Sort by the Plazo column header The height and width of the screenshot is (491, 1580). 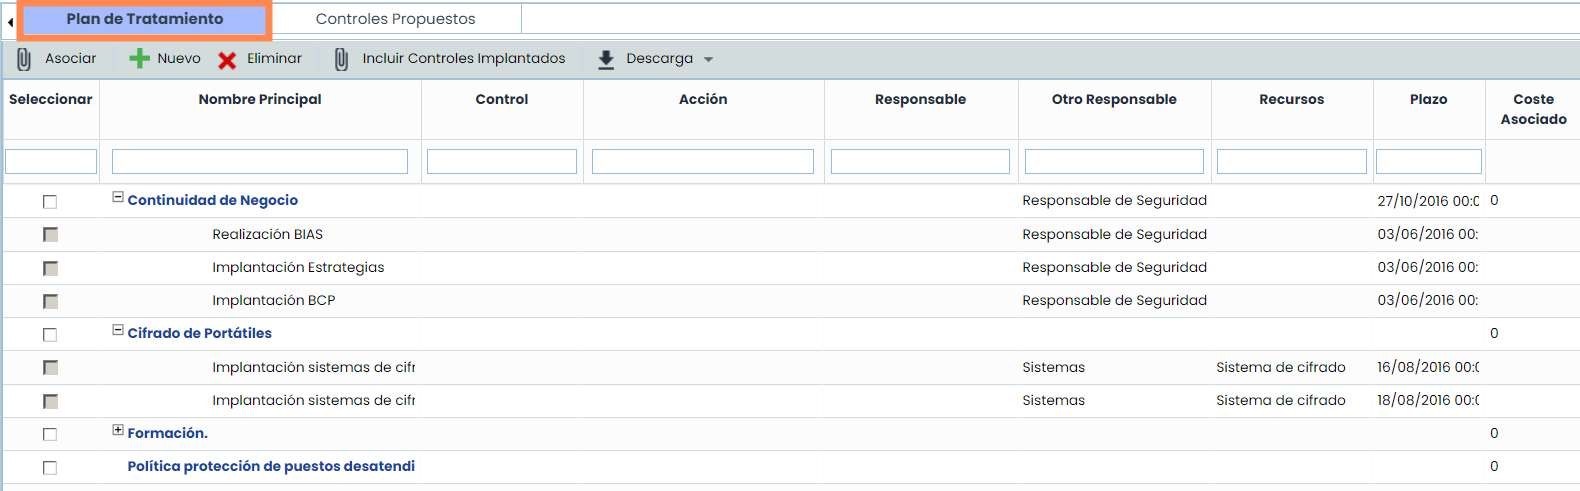click(1428, 99)
